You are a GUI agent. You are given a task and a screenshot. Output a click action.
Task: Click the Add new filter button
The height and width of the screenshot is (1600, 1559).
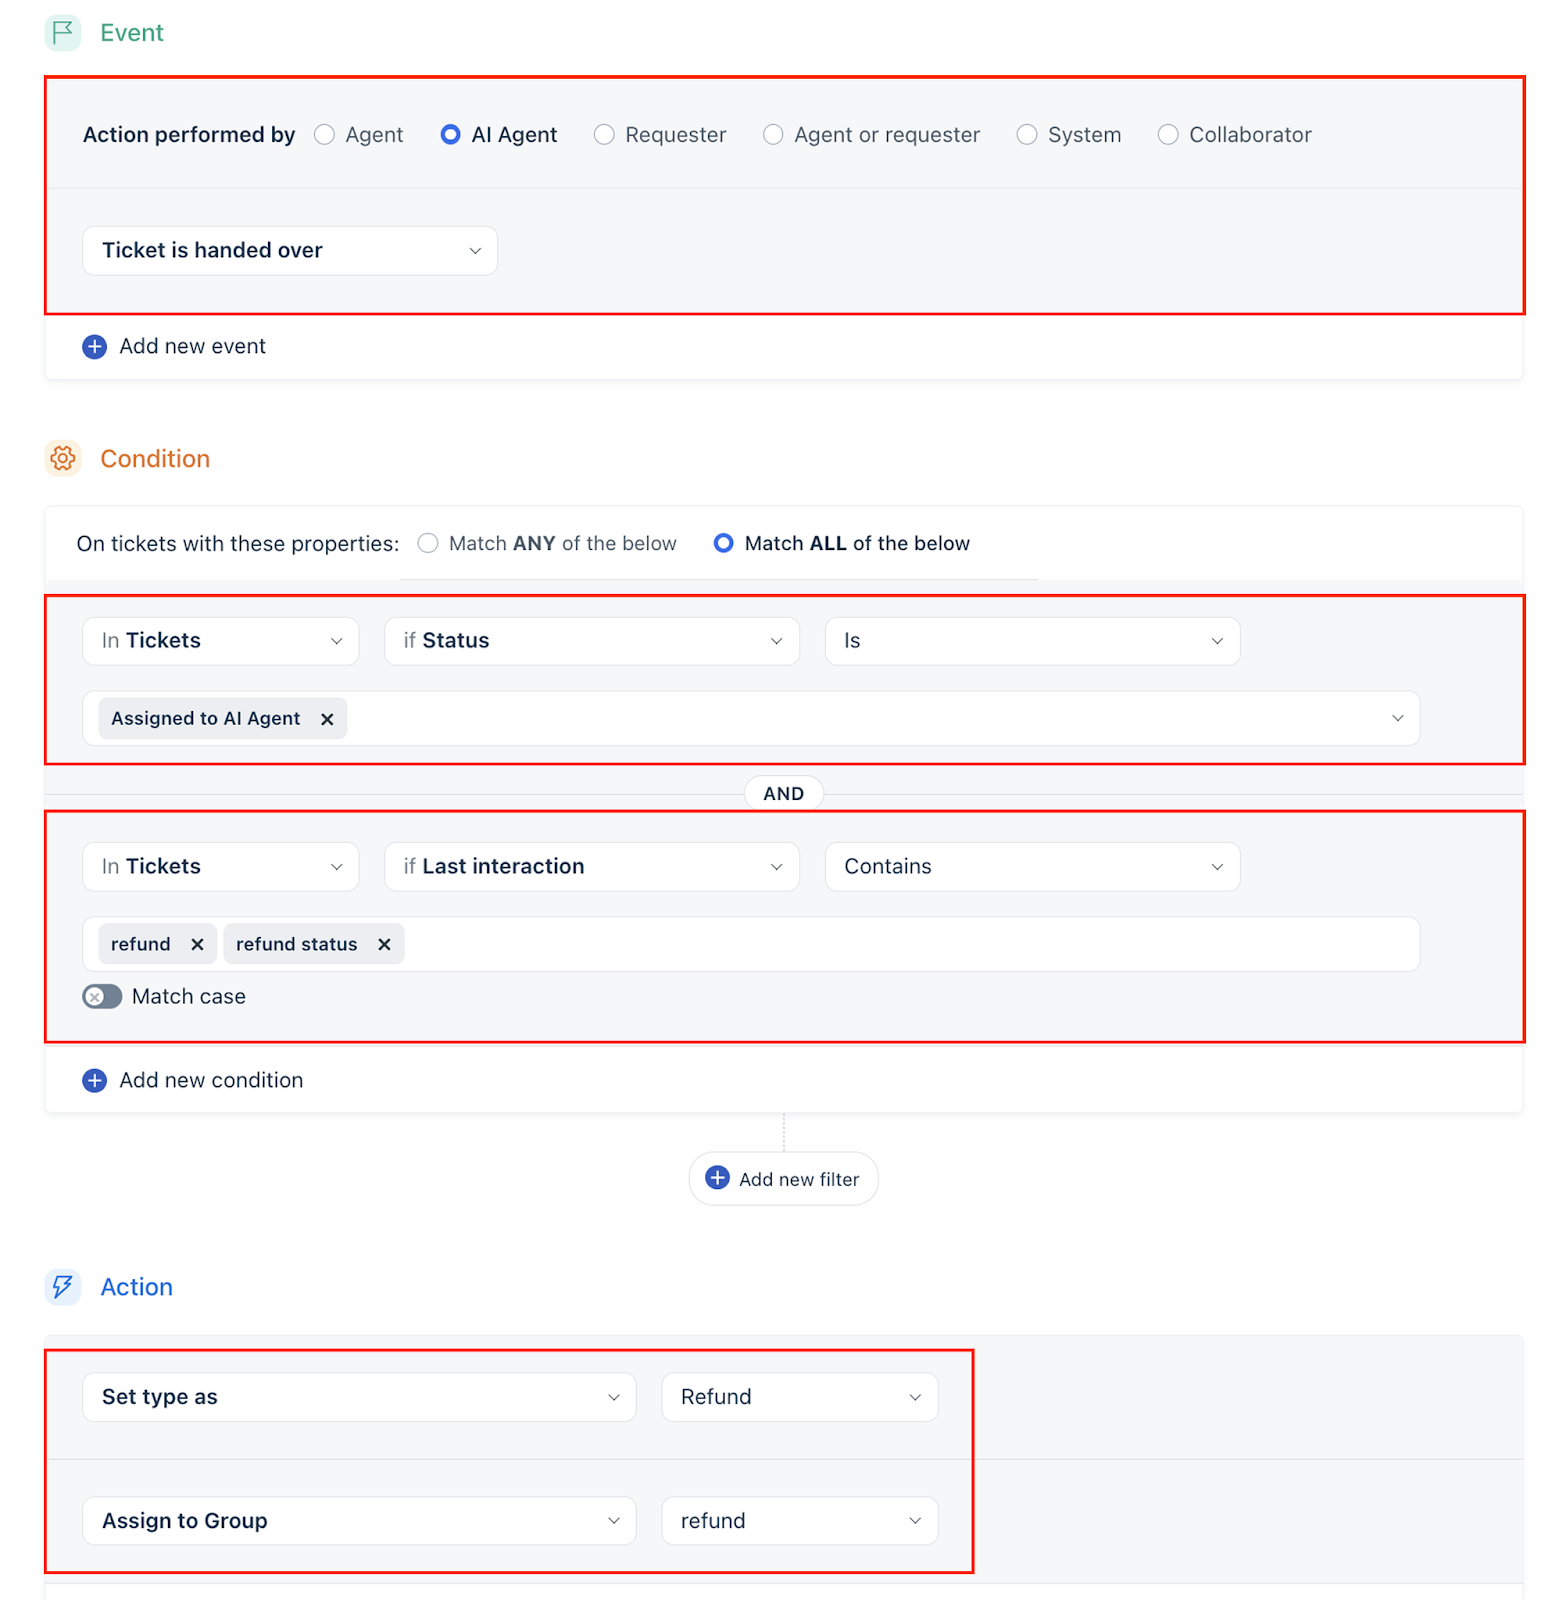[x=784, y=1179]
